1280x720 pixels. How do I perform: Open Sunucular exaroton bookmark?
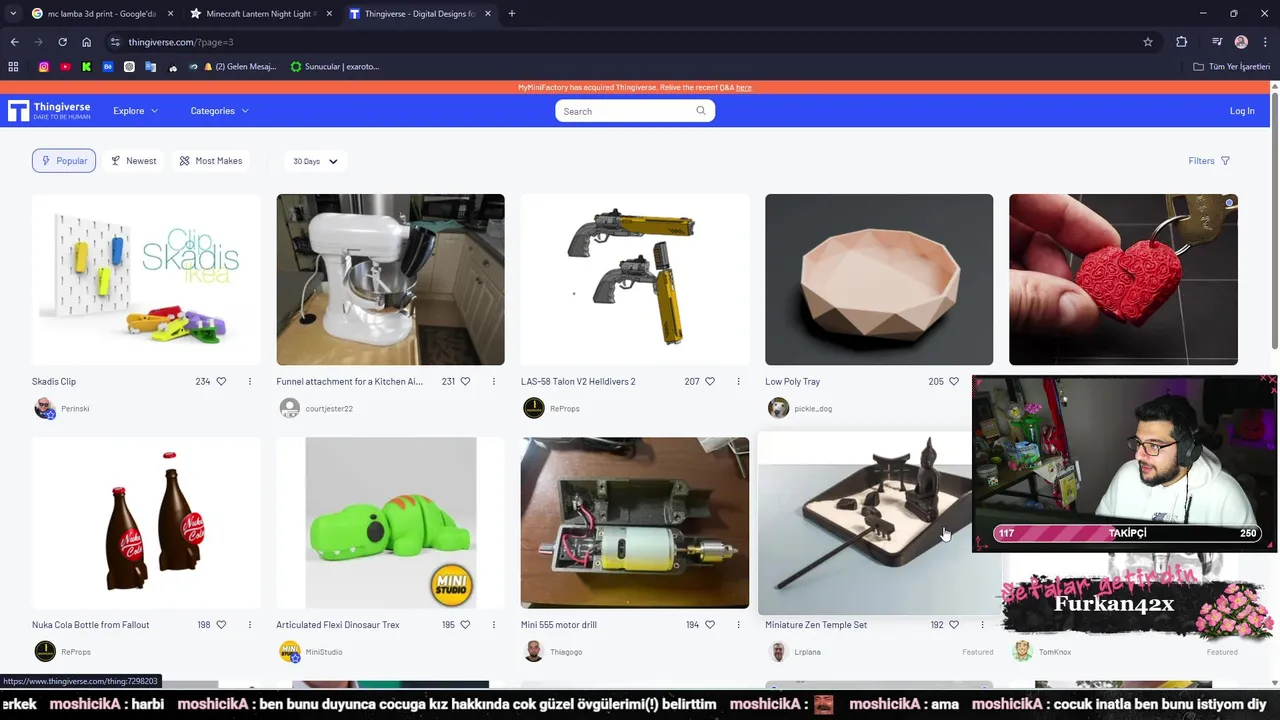pos(335,67)
